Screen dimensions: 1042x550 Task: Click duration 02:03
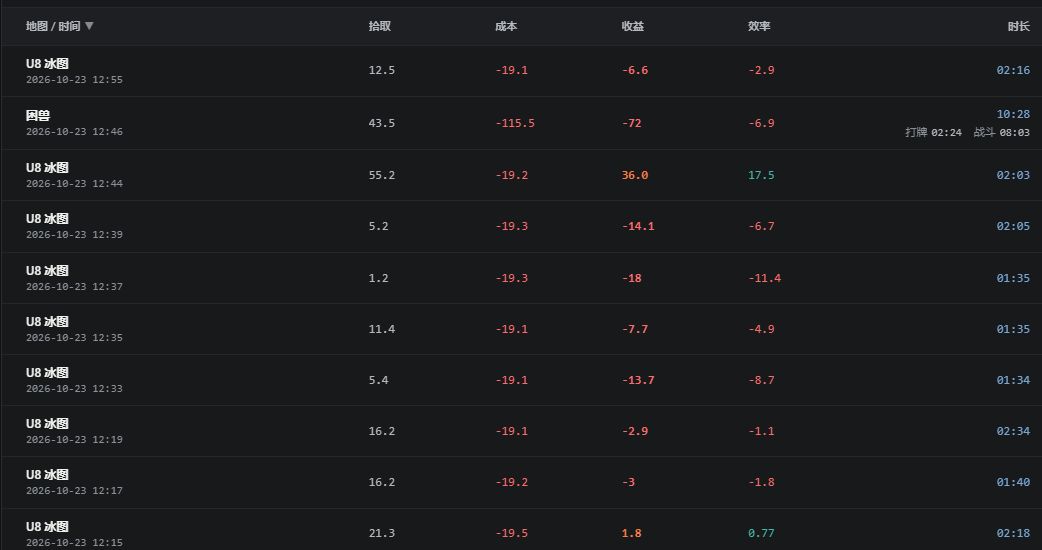pyautogui.click(x=1013, y=175)
